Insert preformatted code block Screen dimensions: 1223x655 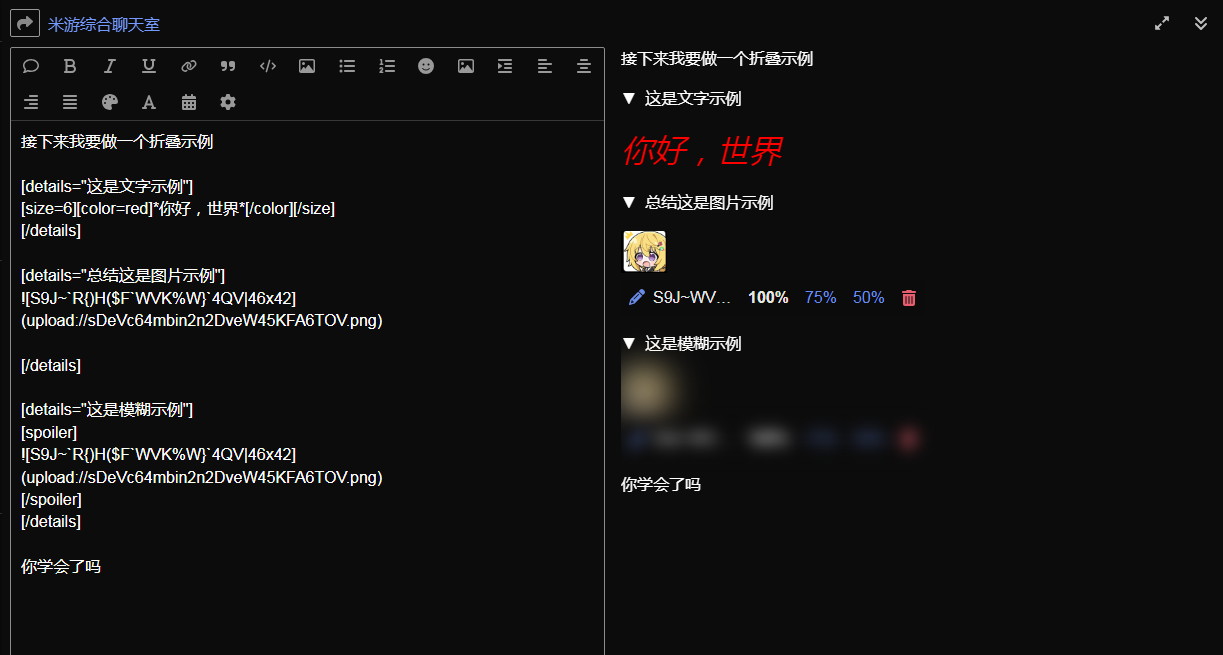tap(268, 66)
